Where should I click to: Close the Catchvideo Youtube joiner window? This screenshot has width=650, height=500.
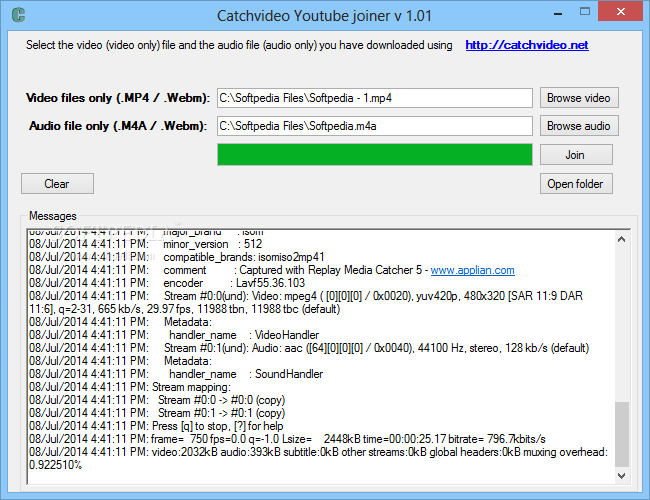620,11
